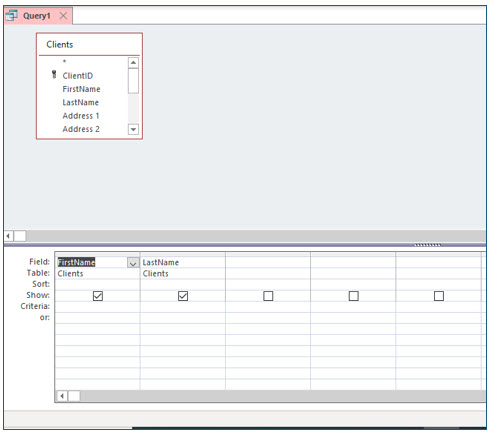Click the Query1 tab icon
The width and height of the screenshot is (492, 432).
coord(12,16)
